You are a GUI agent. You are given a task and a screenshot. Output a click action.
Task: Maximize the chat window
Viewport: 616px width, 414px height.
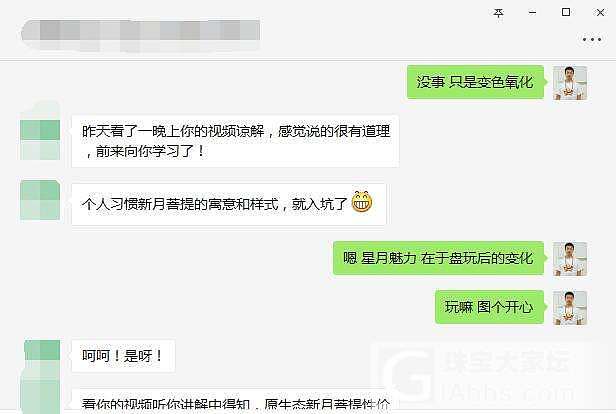pos(566,12)
